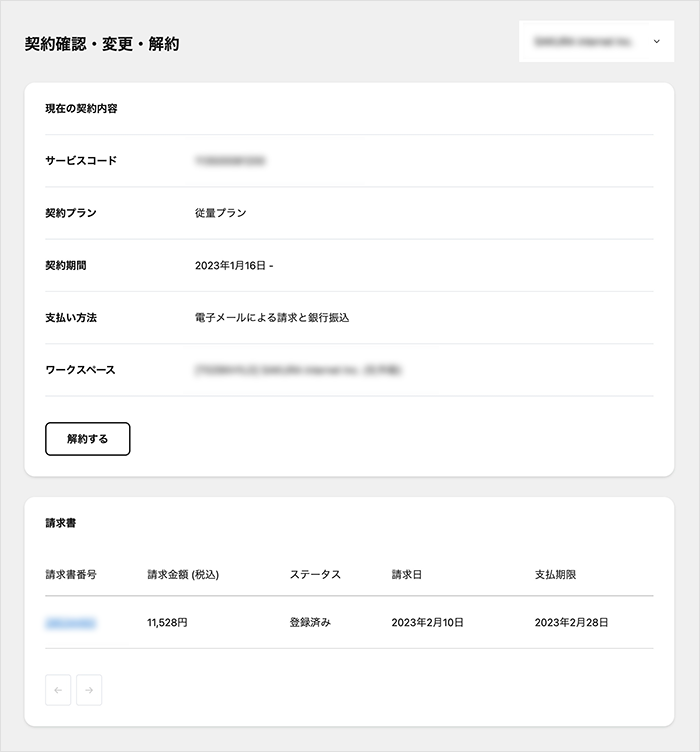Click the 請求金額 (税込) column header
700x752 pixels.
[182, 575]
